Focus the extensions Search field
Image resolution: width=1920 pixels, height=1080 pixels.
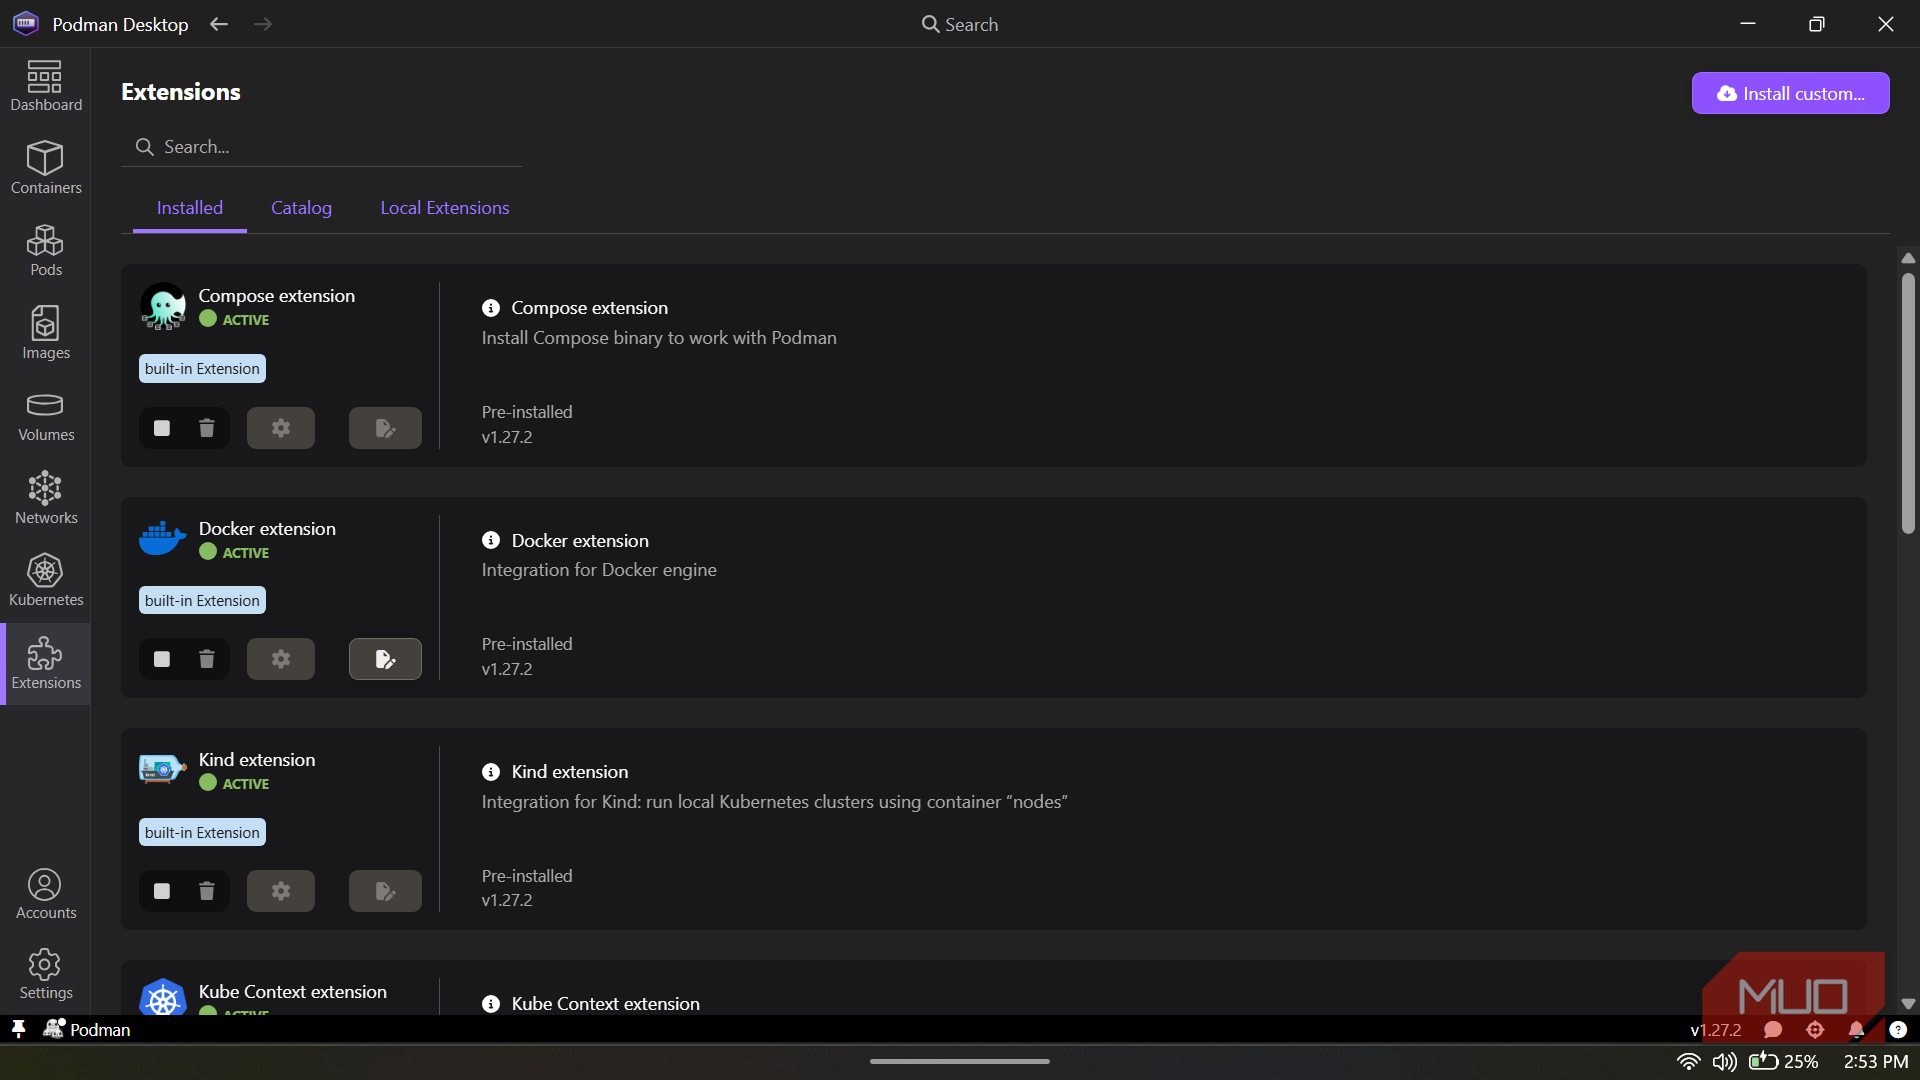point(322,147)
